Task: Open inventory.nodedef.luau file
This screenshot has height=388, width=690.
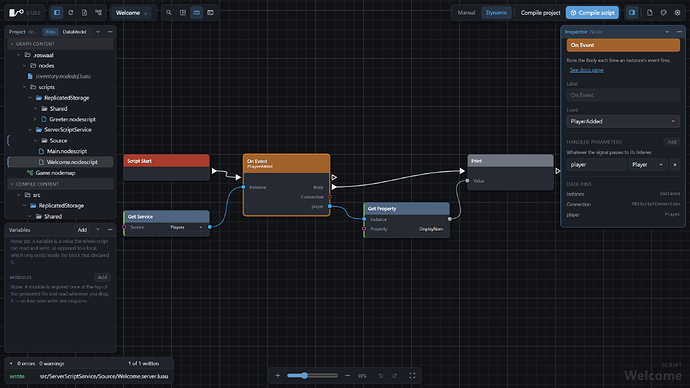Action: [x=63, y=76]
